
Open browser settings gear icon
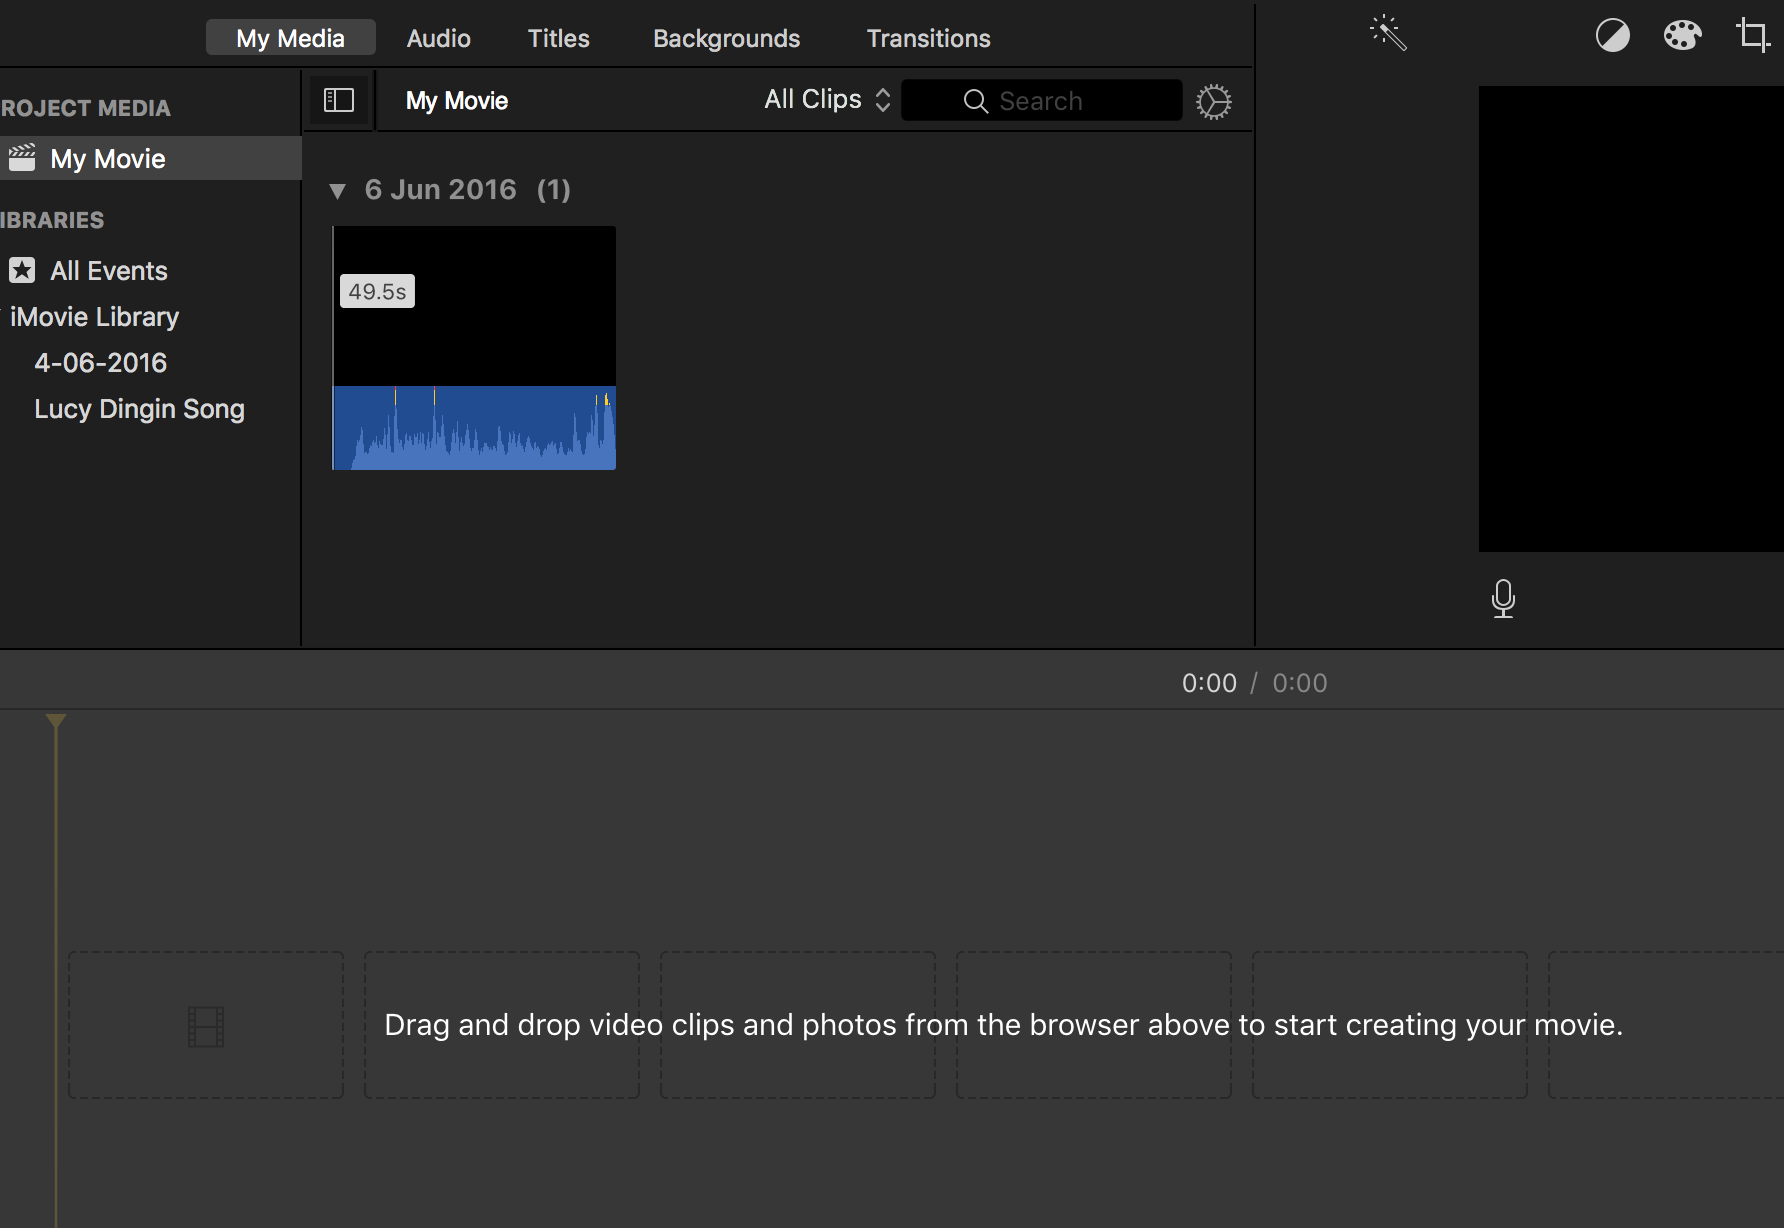tap(1213, 101)
